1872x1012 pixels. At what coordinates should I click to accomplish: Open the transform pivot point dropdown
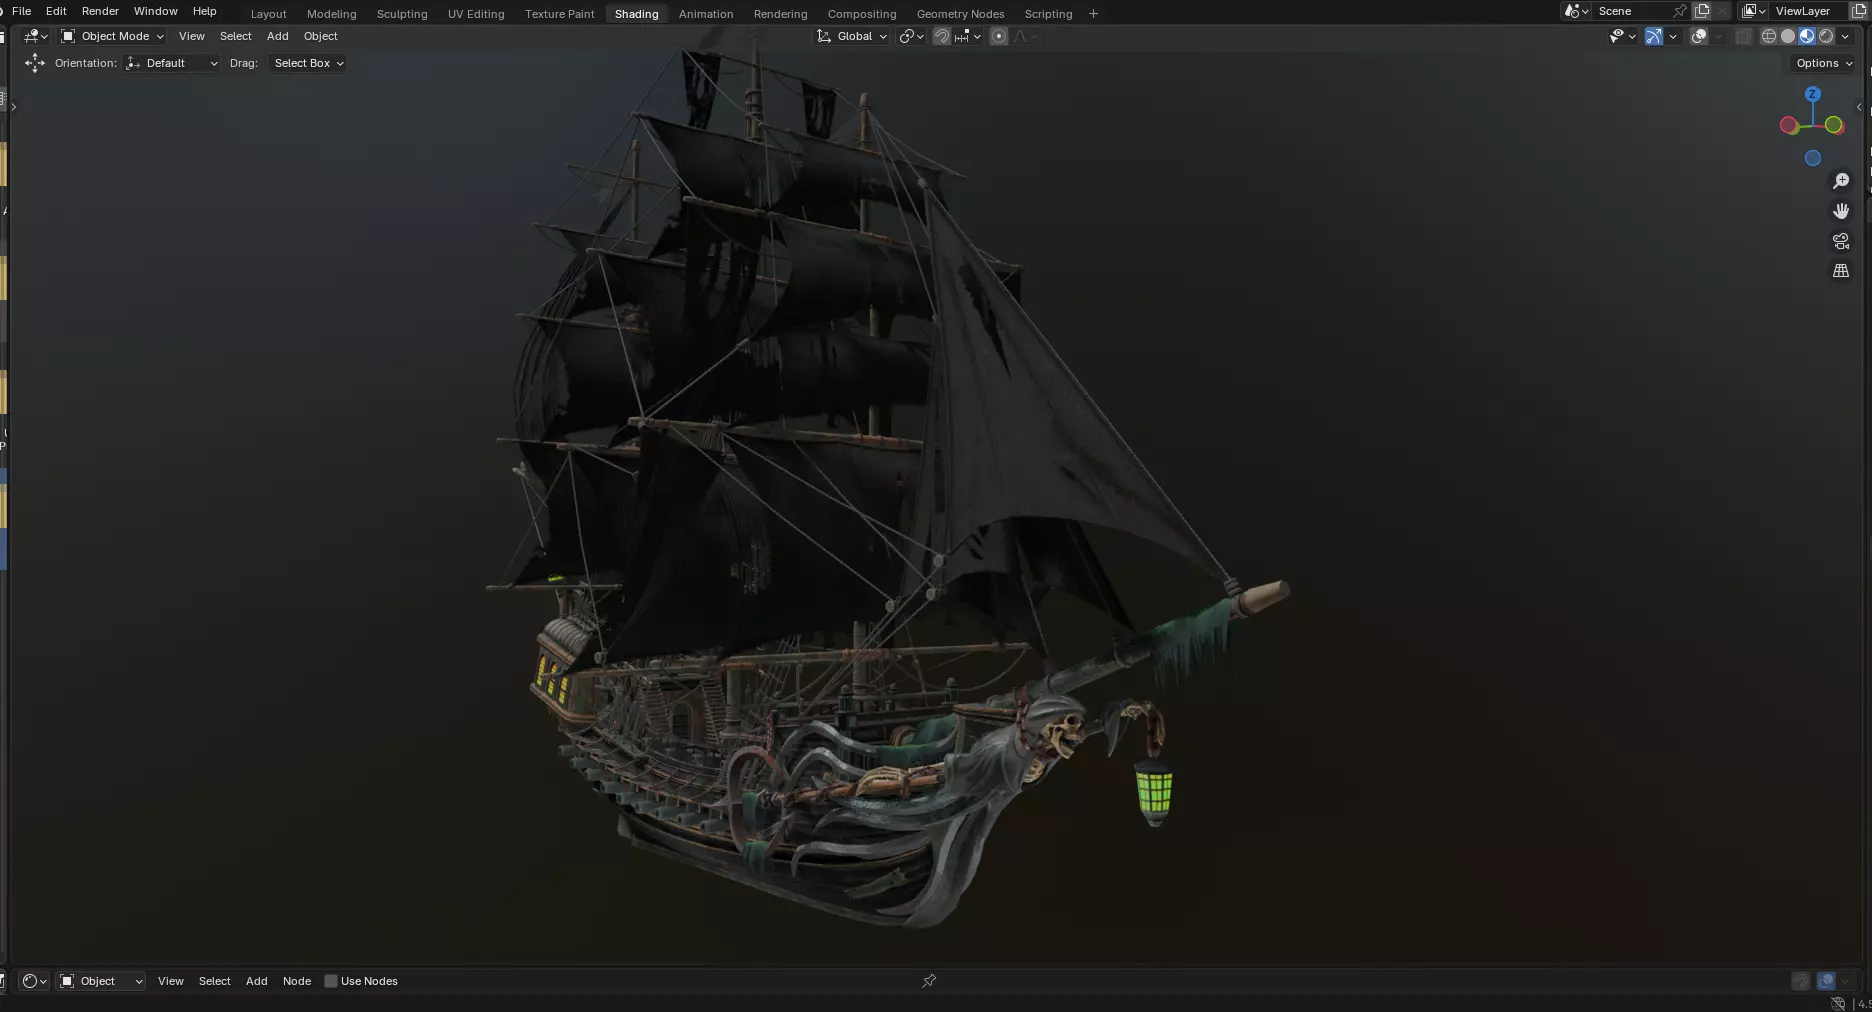click(911, 36)
